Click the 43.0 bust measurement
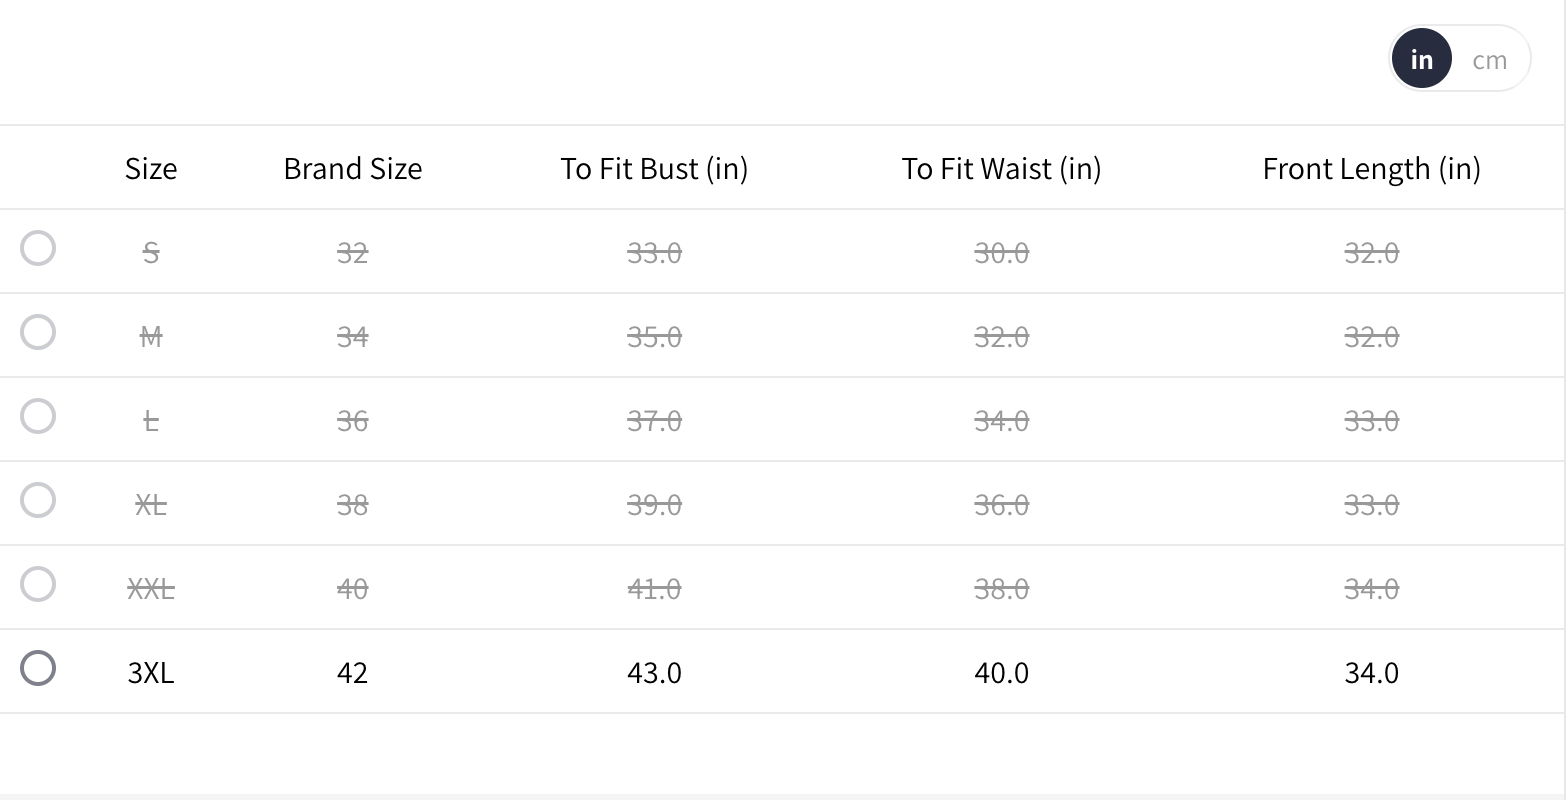Viewport: 1566px width, 800px height. click(x=654, y=672)
